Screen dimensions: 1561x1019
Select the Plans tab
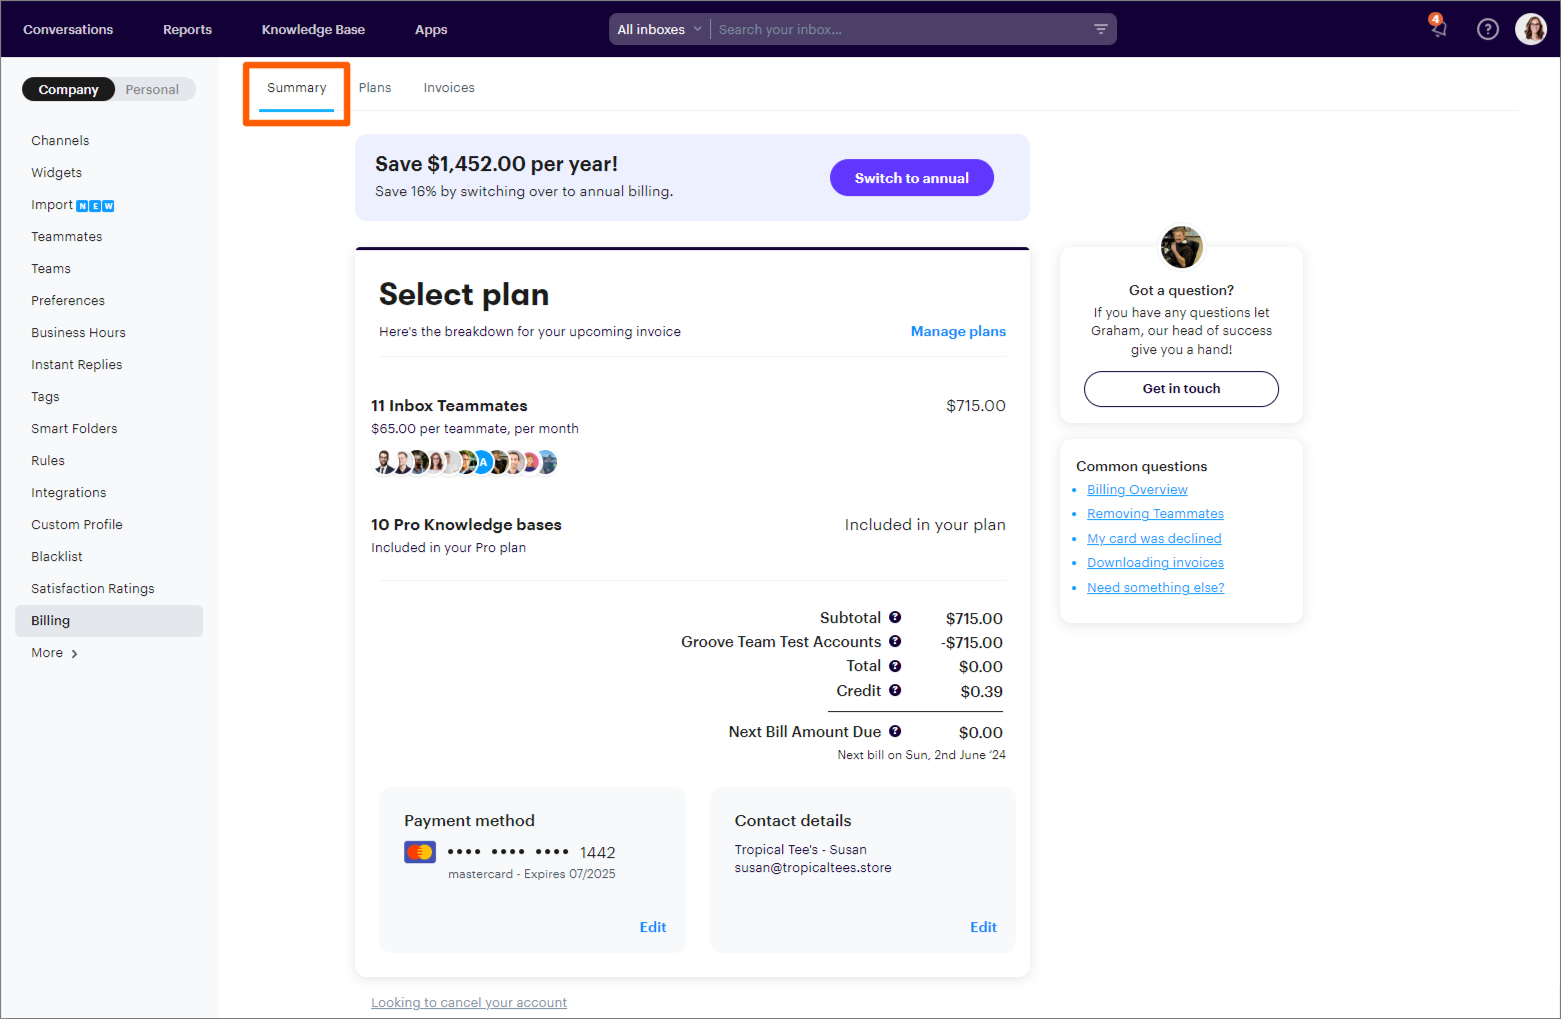pos(375,88)
